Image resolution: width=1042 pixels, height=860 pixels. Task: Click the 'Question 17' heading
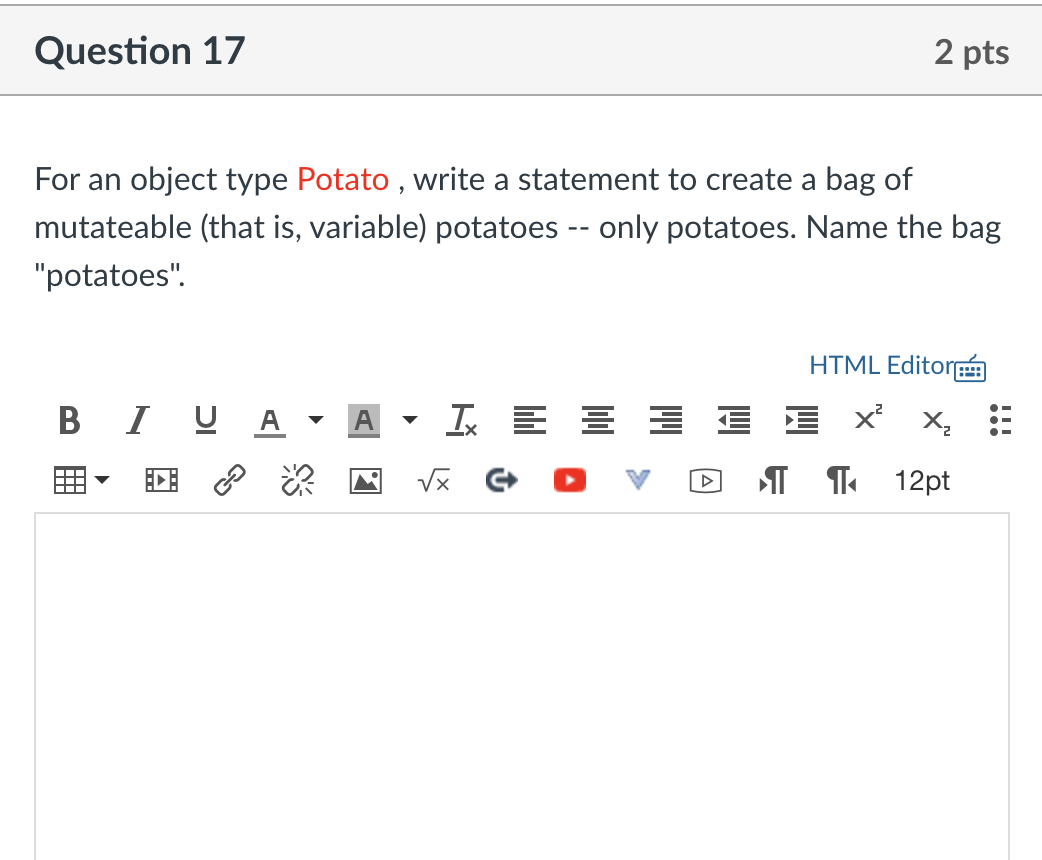click(140, 51)
